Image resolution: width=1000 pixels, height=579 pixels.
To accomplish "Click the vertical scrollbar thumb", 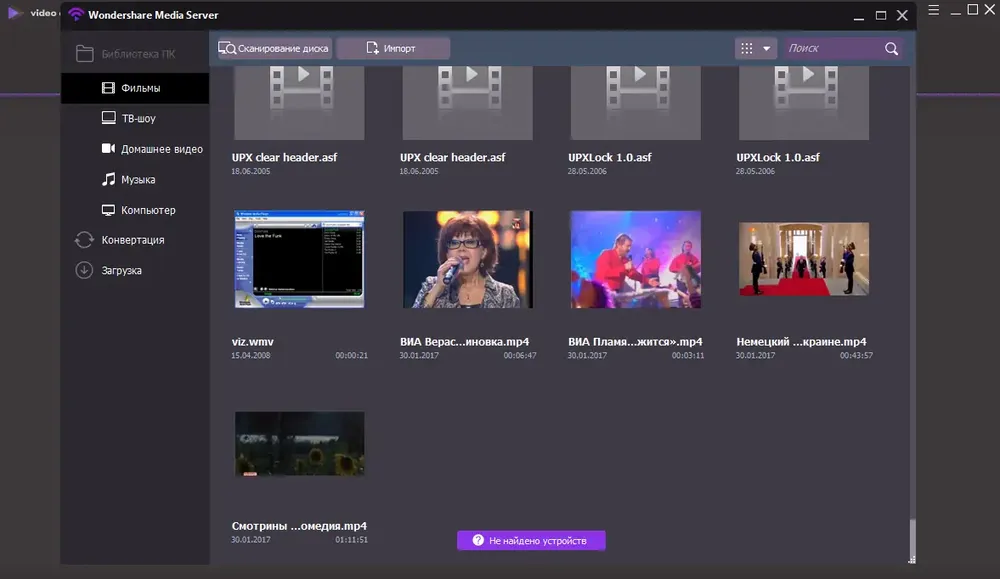I will [x=912, y=539].
